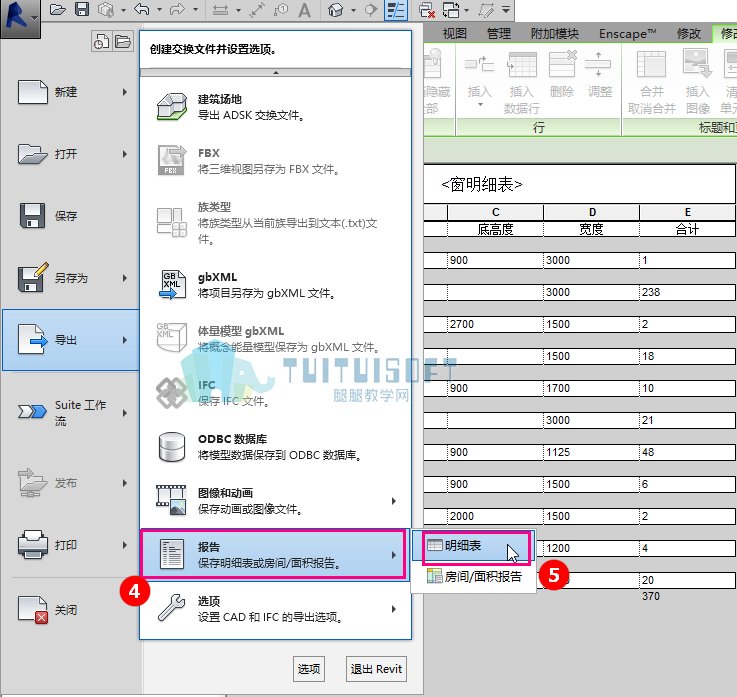Select Open (打开) in application menu
The width and height of the screenshot is (737, 697).
(x=71, y=154)
